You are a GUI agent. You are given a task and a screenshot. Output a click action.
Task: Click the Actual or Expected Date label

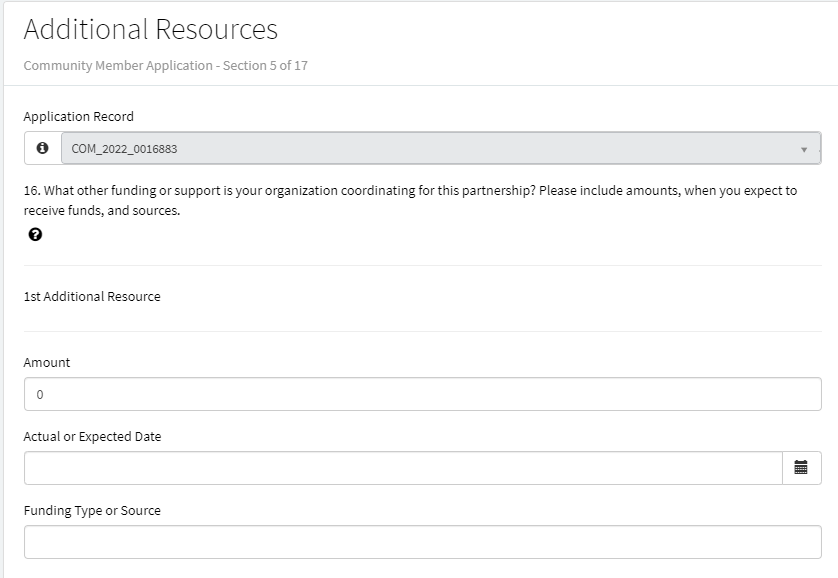(92, 436)
